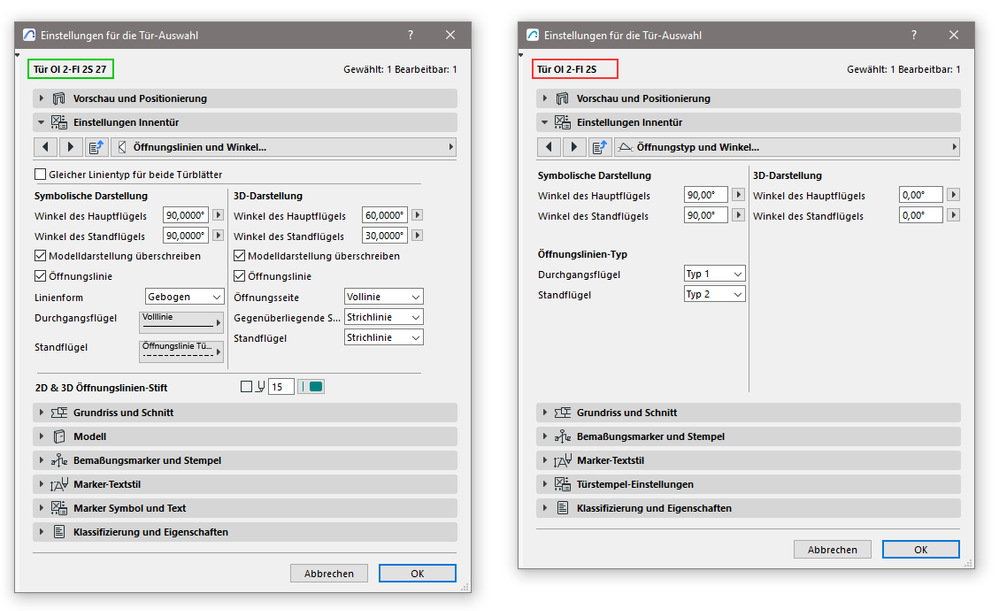Open Öffnungsseite dropdown showing Vollinie
Viewport: 999px width, 611px height.
384,297
